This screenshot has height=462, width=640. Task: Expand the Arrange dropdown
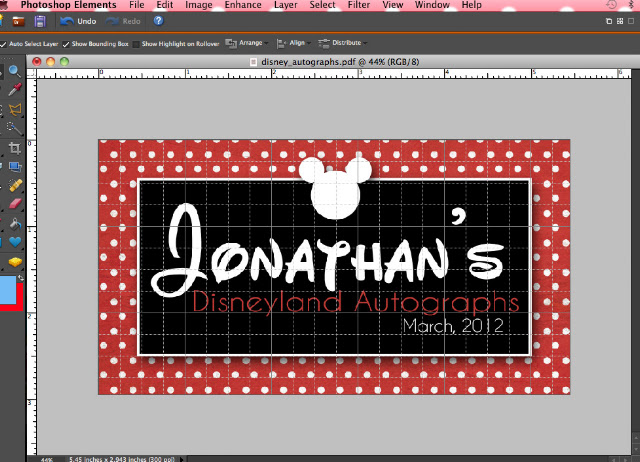tap(247, 43)
